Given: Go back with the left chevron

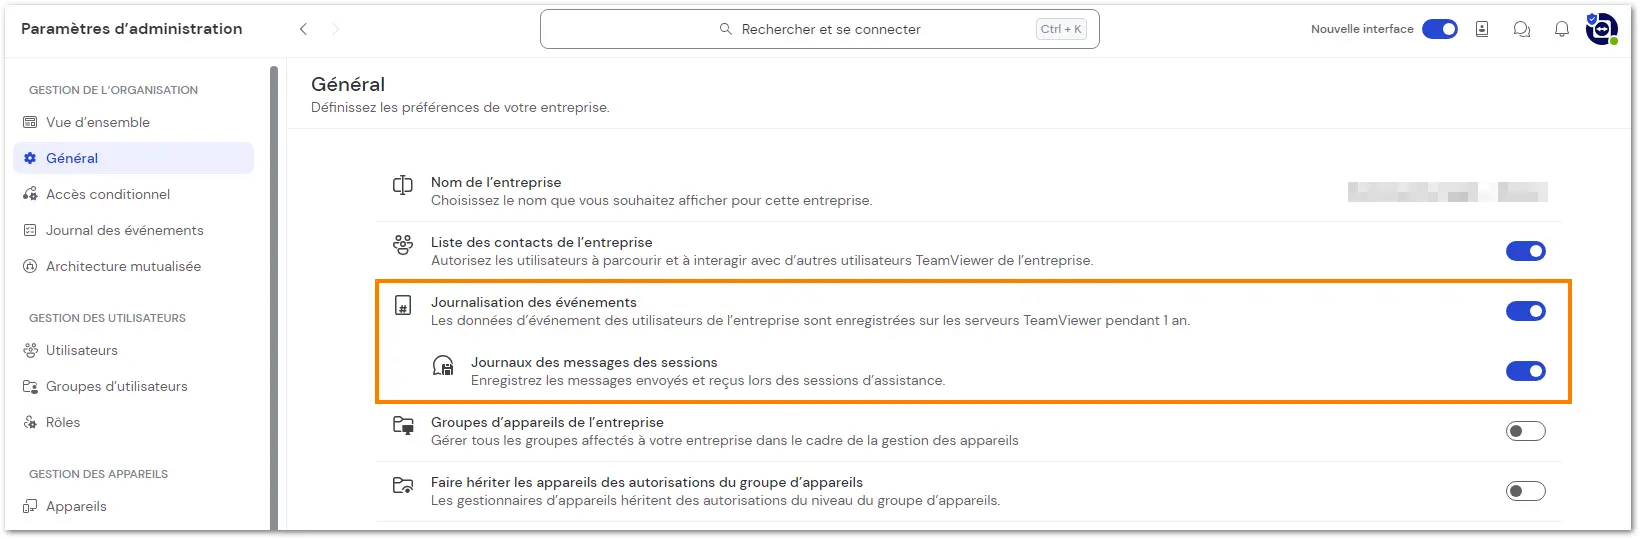Looking at the screenshot, I should pos(303,29).
